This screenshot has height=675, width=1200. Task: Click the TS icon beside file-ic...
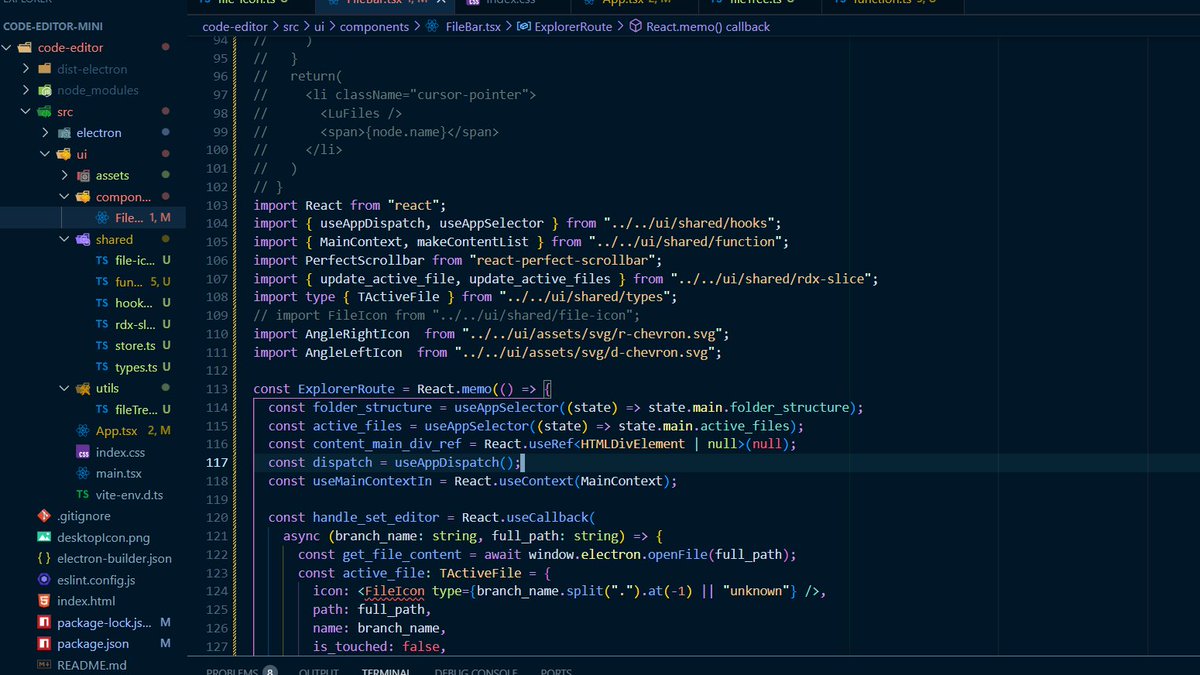point(102,260)
